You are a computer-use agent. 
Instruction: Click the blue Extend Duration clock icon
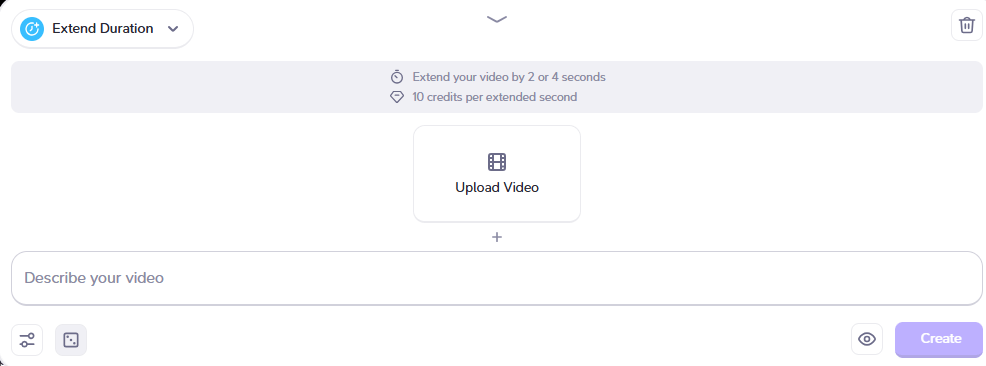coord(31,29)
